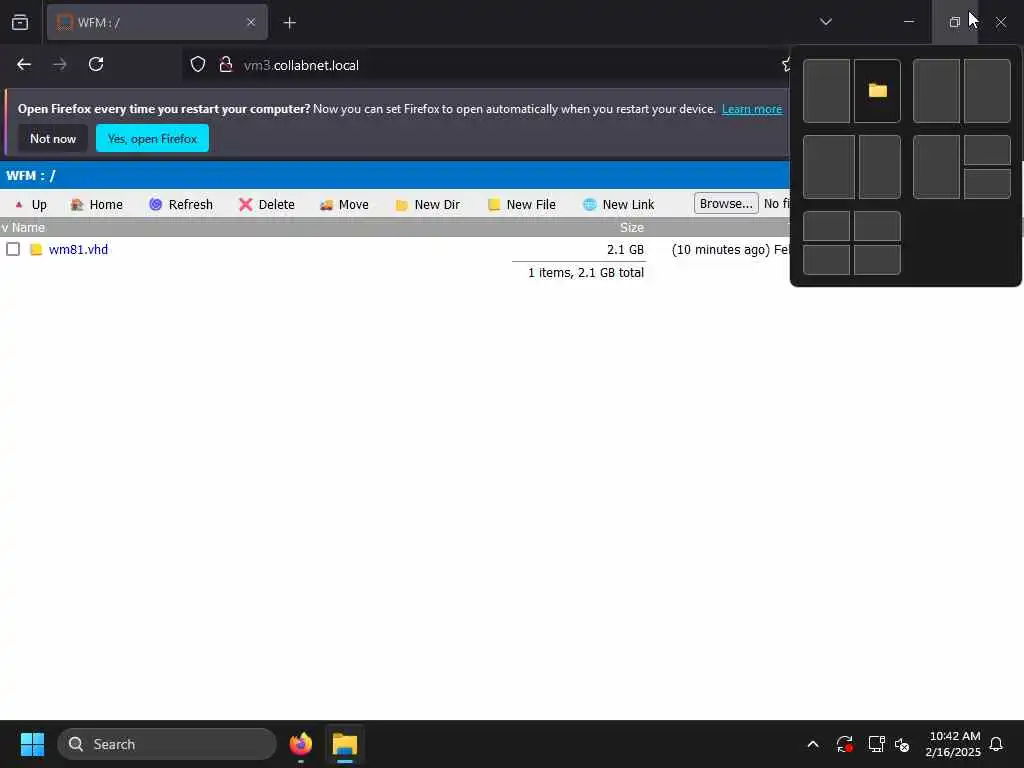The image size is (1024, 768).
Task: Click the muted volume tray icon
Action: pos(902,744)
